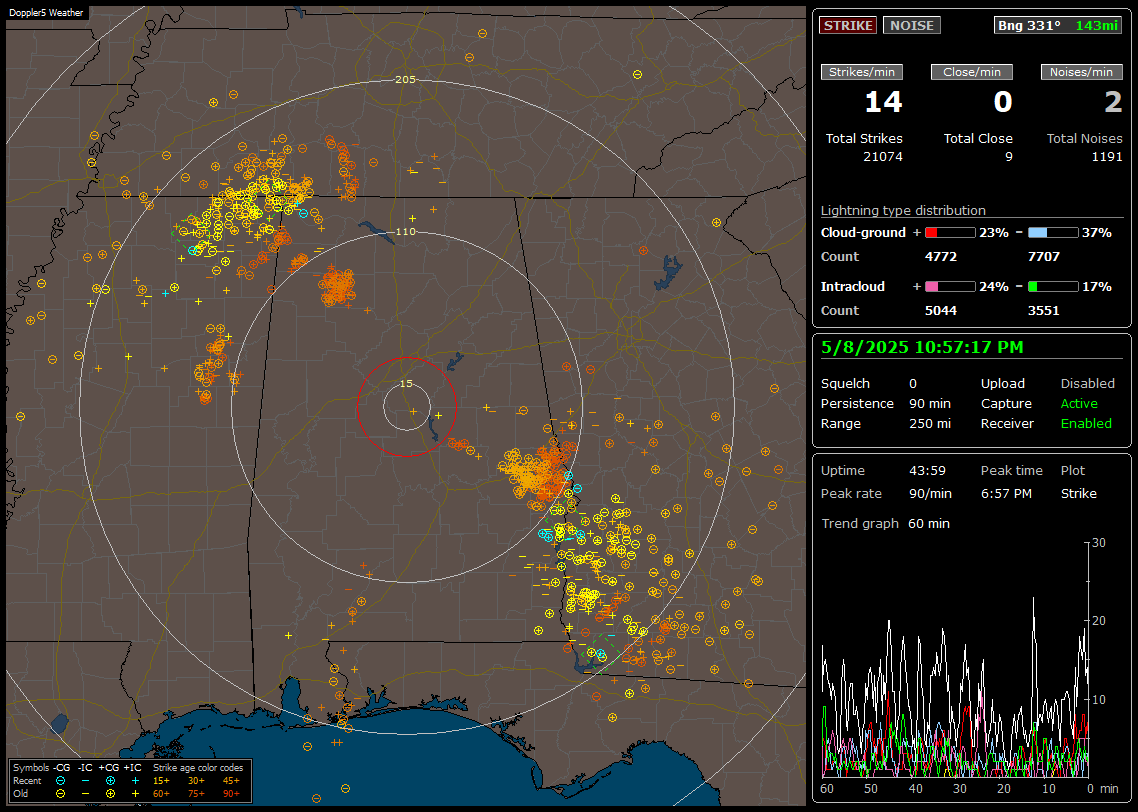Click the Strikes/min header button

(861, 72)
